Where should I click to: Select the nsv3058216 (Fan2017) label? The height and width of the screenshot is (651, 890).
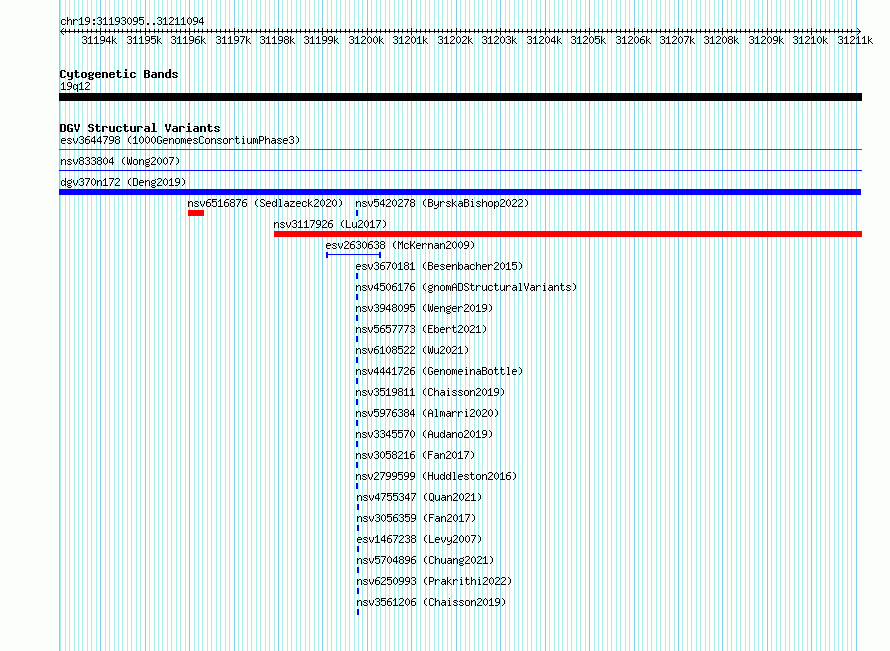(x=415, y=455)
